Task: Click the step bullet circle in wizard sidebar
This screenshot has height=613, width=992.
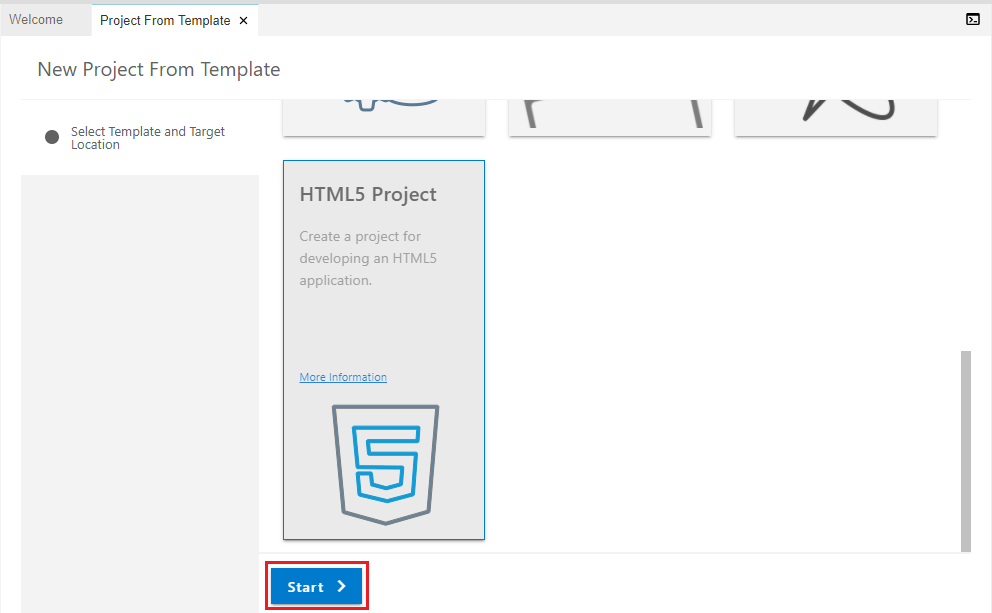Action: (52, 137)
